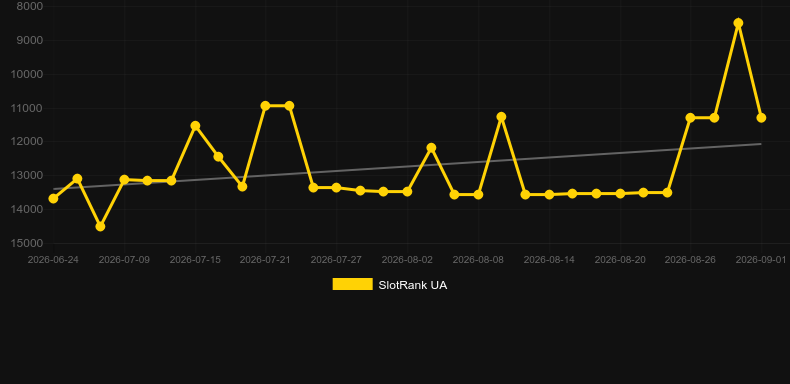Click the x-axis label 2026-07-21

(x=266, y=260)
